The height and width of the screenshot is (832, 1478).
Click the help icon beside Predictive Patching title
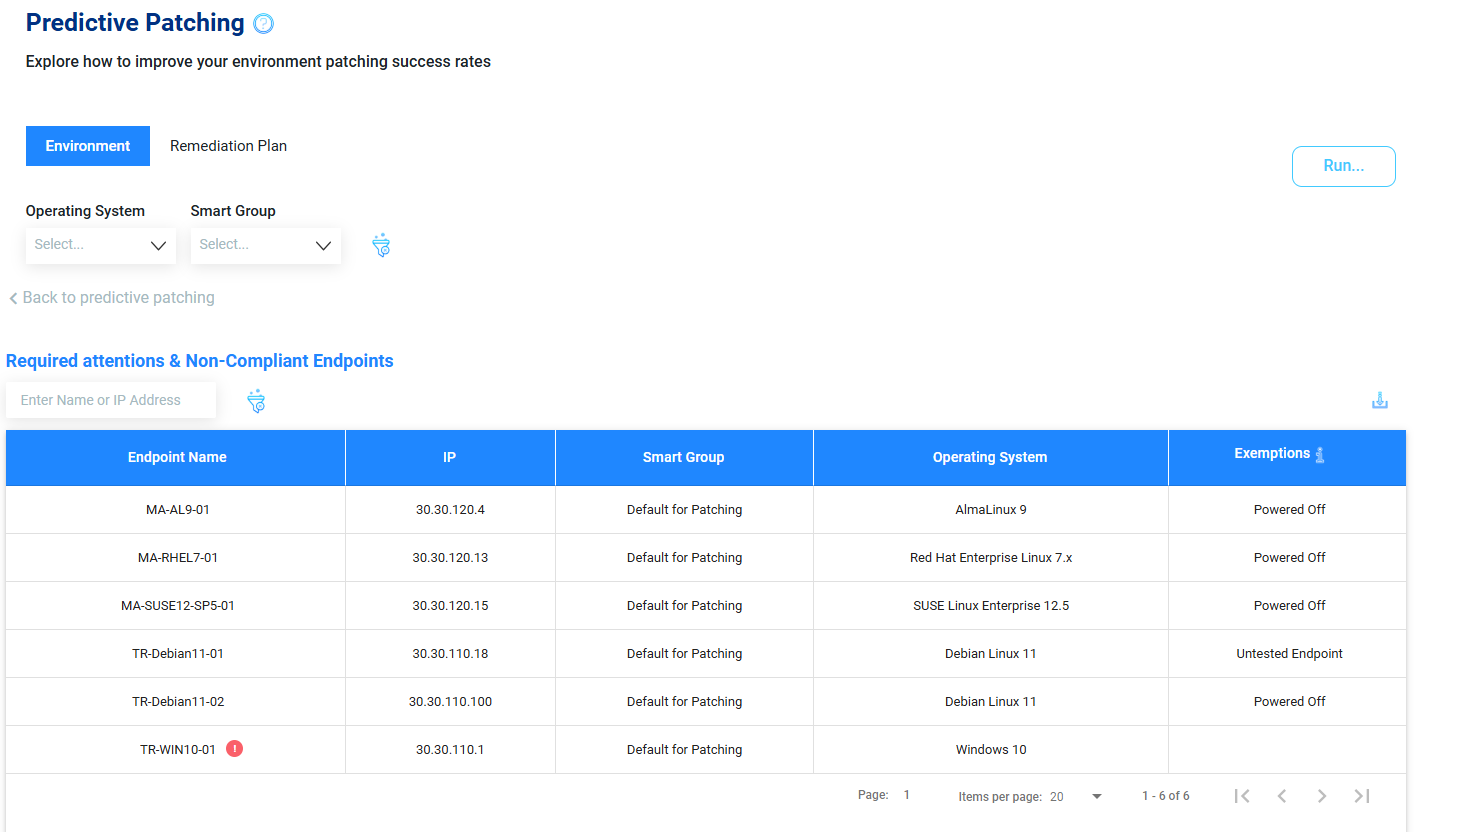tap(263, 24)
